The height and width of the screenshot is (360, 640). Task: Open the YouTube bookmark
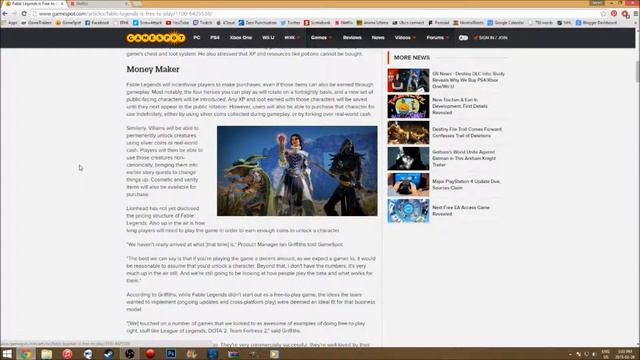[x=178, y=23]
